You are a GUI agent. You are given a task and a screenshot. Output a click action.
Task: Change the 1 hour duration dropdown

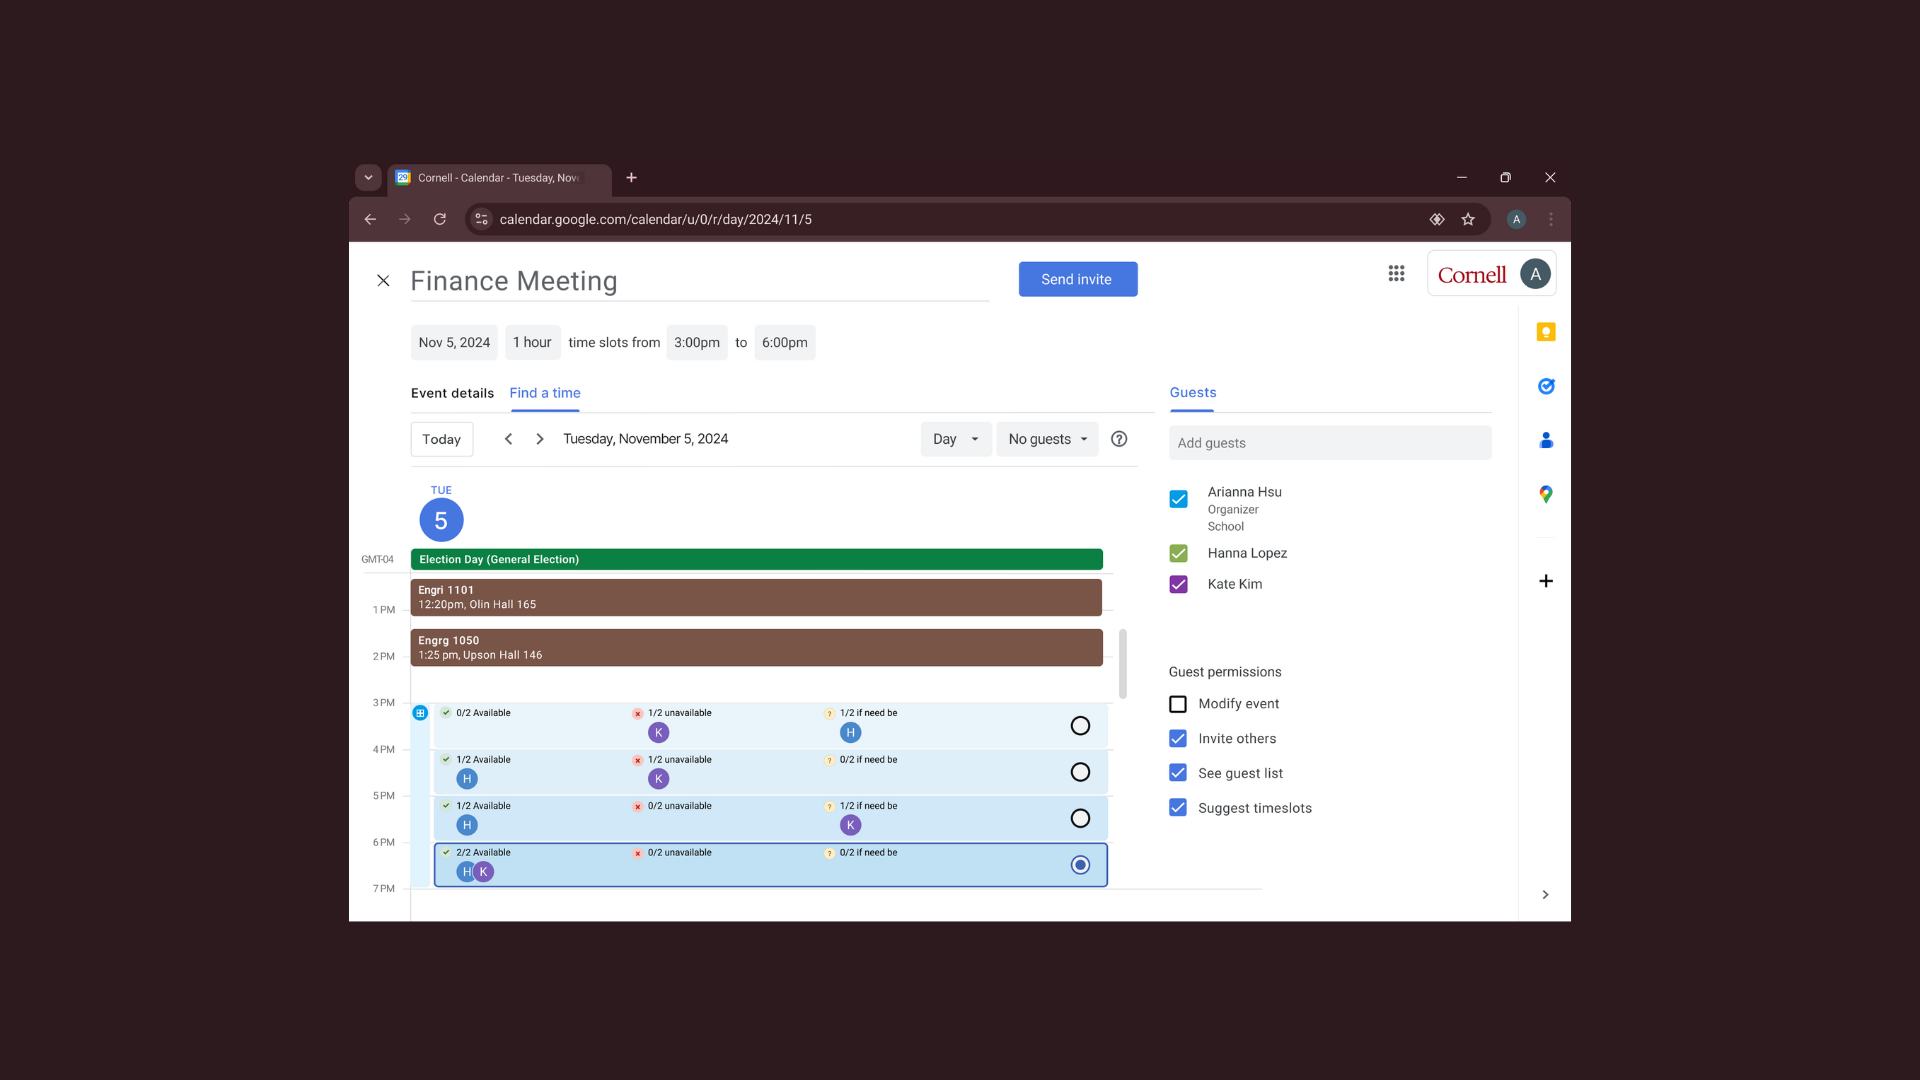pos(532,342)
